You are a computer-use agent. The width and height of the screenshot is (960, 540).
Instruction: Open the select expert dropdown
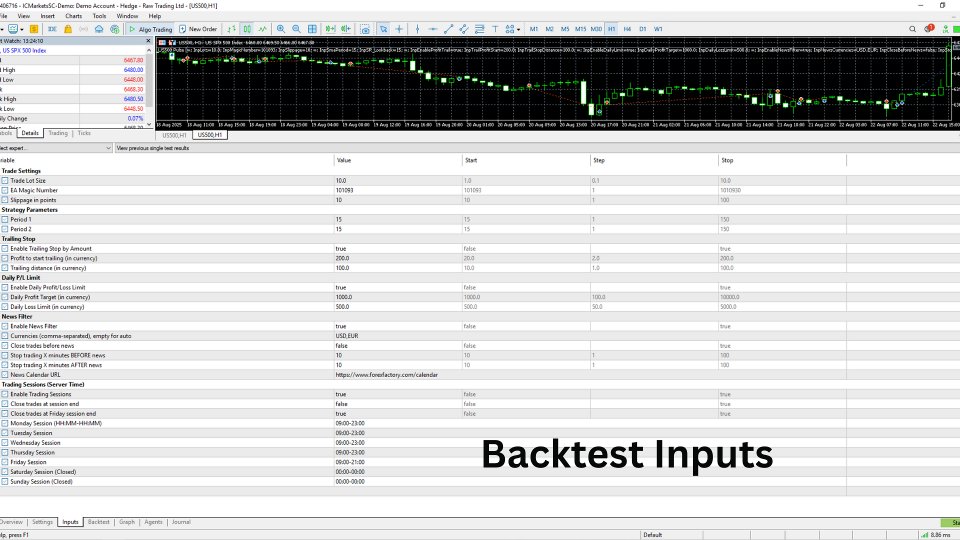(x=56, y=148)
